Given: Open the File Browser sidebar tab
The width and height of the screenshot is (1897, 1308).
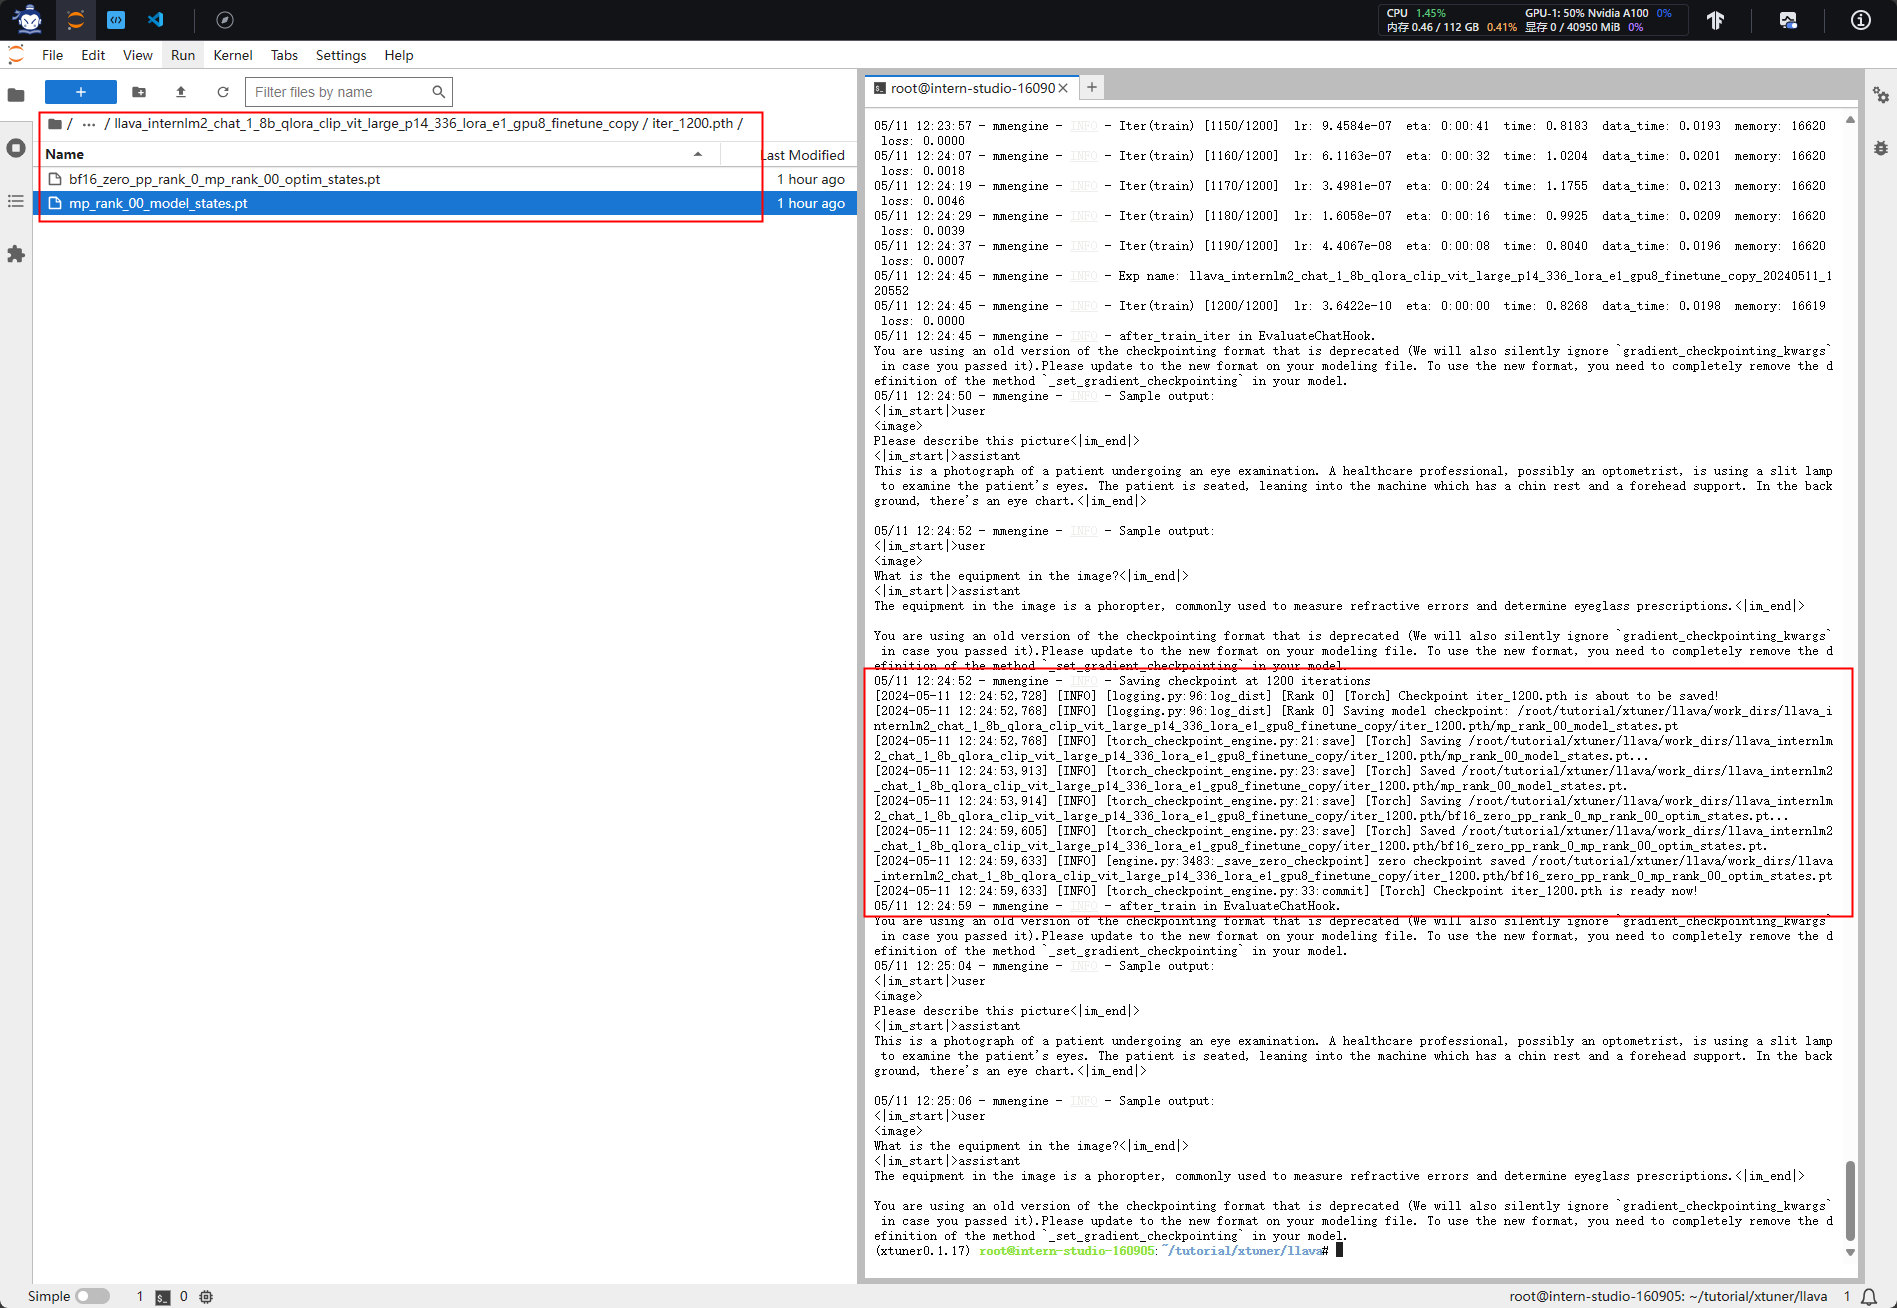Looking at the screenshot, I should tap(16, 95).
